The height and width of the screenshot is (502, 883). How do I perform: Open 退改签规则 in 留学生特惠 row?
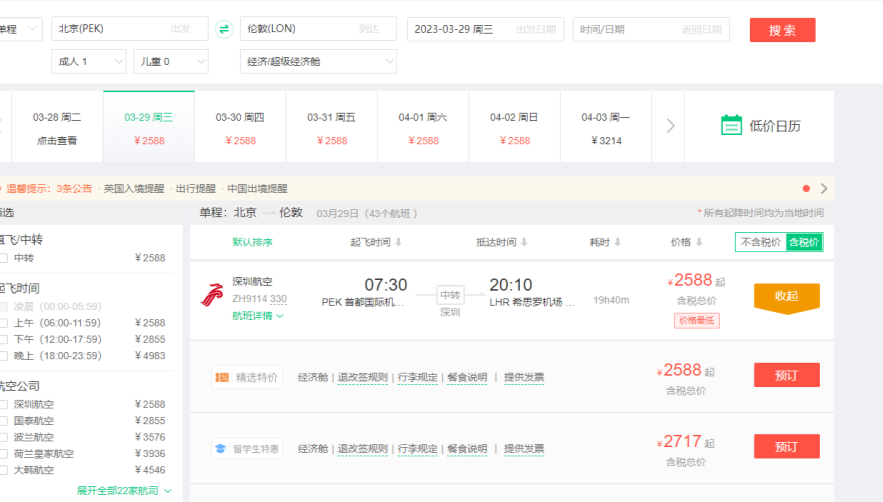coord(363,449)
